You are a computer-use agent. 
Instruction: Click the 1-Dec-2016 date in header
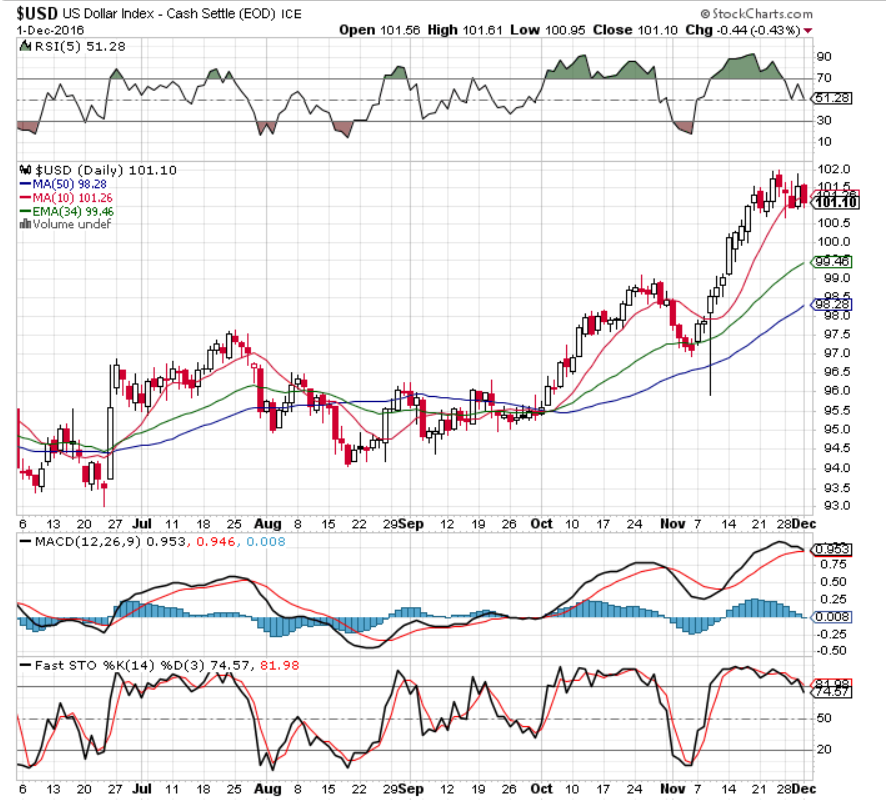click(x=50, y=30)
